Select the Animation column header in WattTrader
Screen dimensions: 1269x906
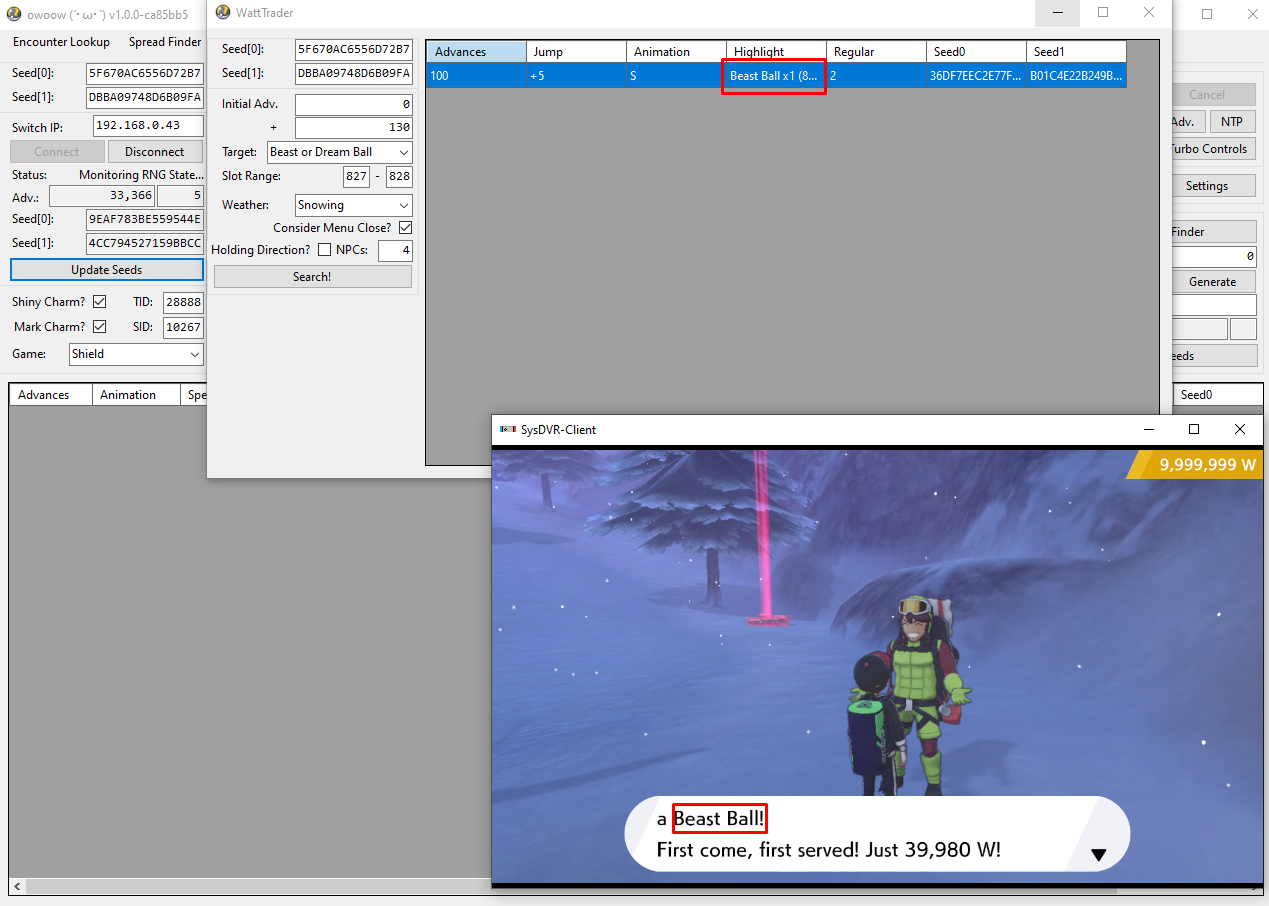tap(676, 52)
